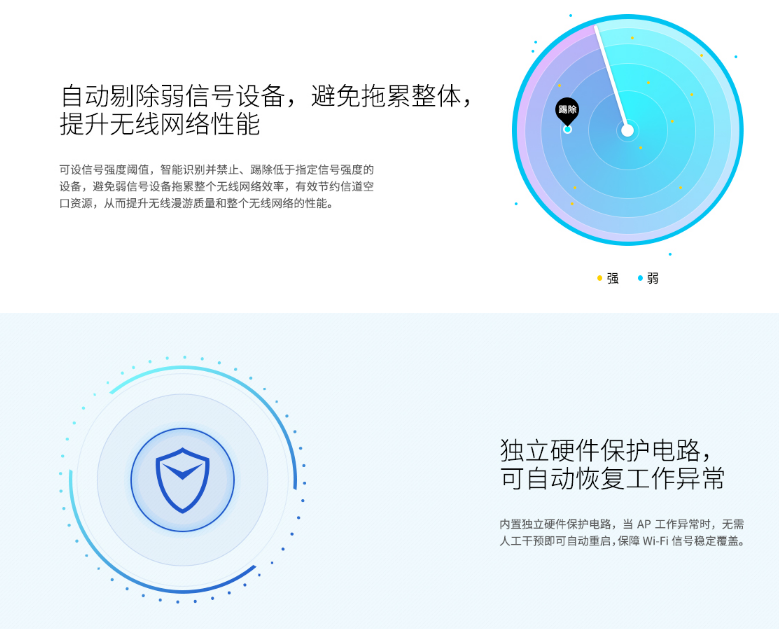Click the blue shield icon
Screen dimensions: 779x629
click(x=182, y=480)
